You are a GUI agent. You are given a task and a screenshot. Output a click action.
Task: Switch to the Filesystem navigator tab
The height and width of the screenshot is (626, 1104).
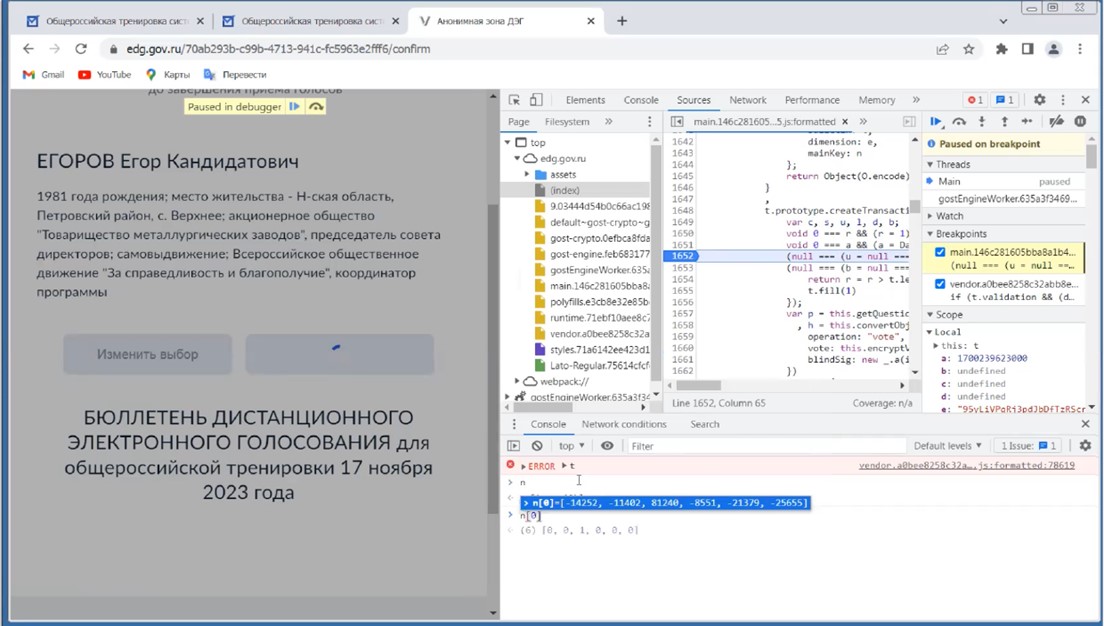click(x=567, y=122)
